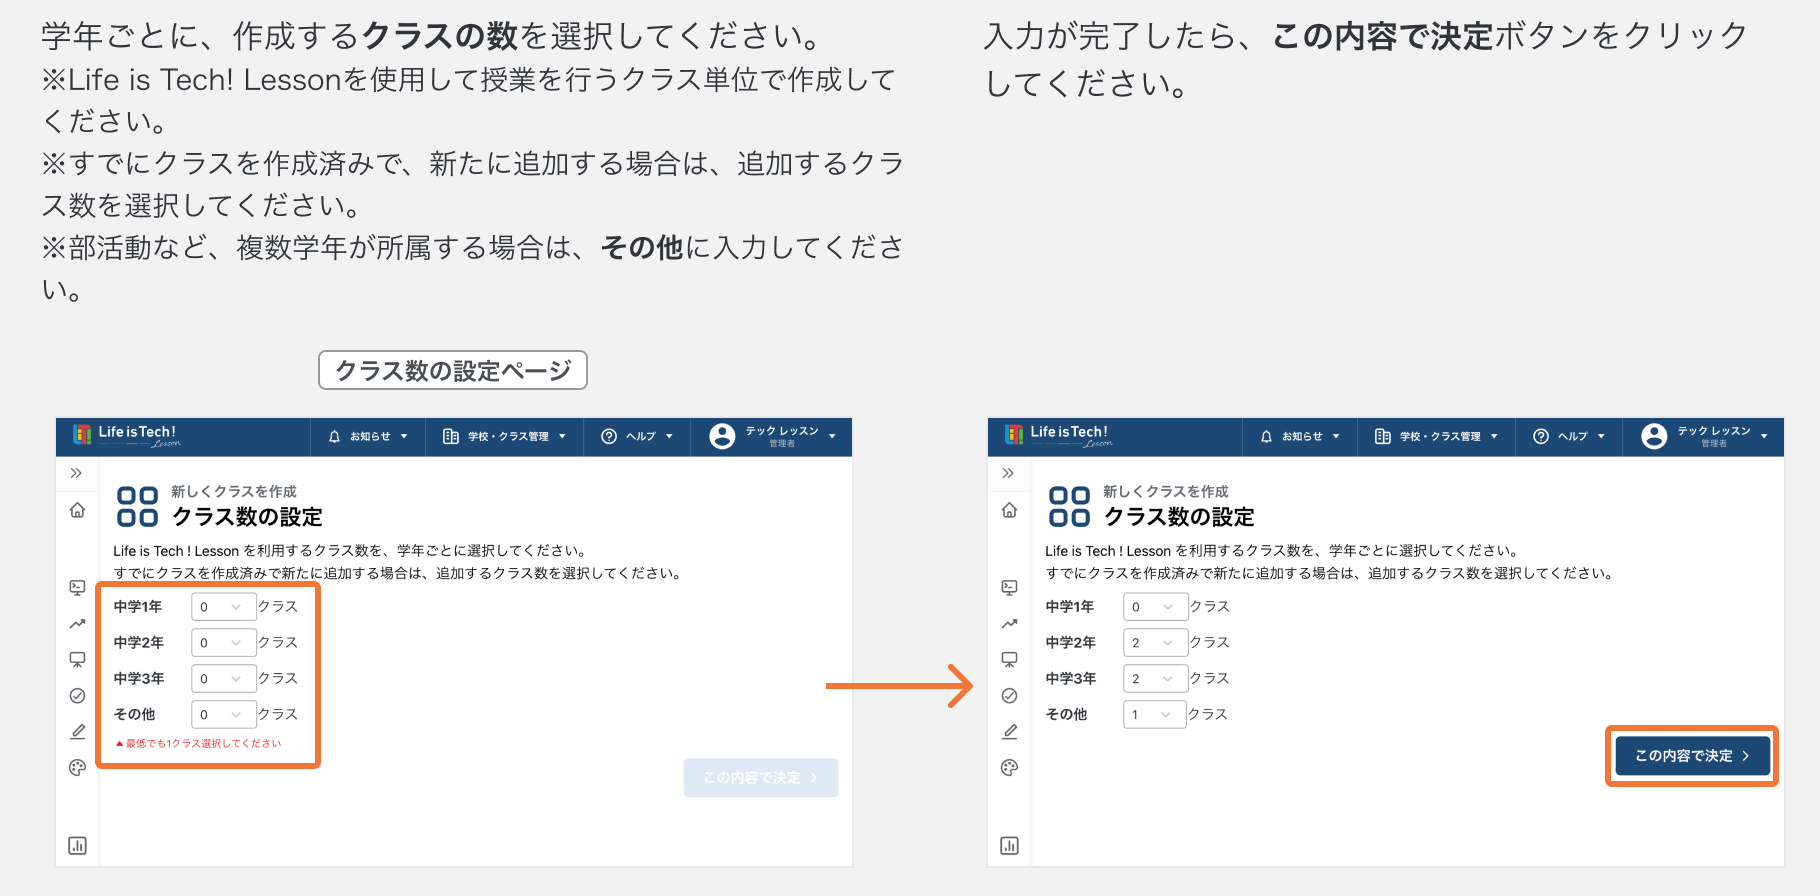
Task: Click bell icon for お知らせ, right screenshot
Action: 1267,437
